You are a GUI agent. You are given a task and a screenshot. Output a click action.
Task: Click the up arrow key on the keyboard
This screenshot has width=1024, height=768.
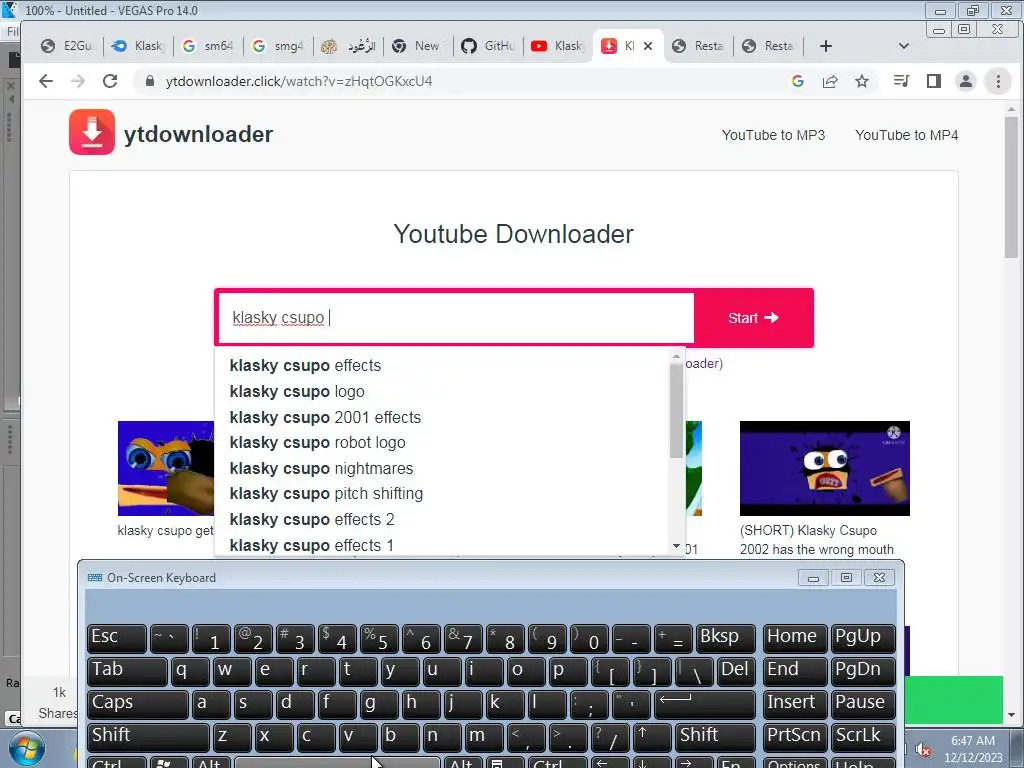coord(652,736)
